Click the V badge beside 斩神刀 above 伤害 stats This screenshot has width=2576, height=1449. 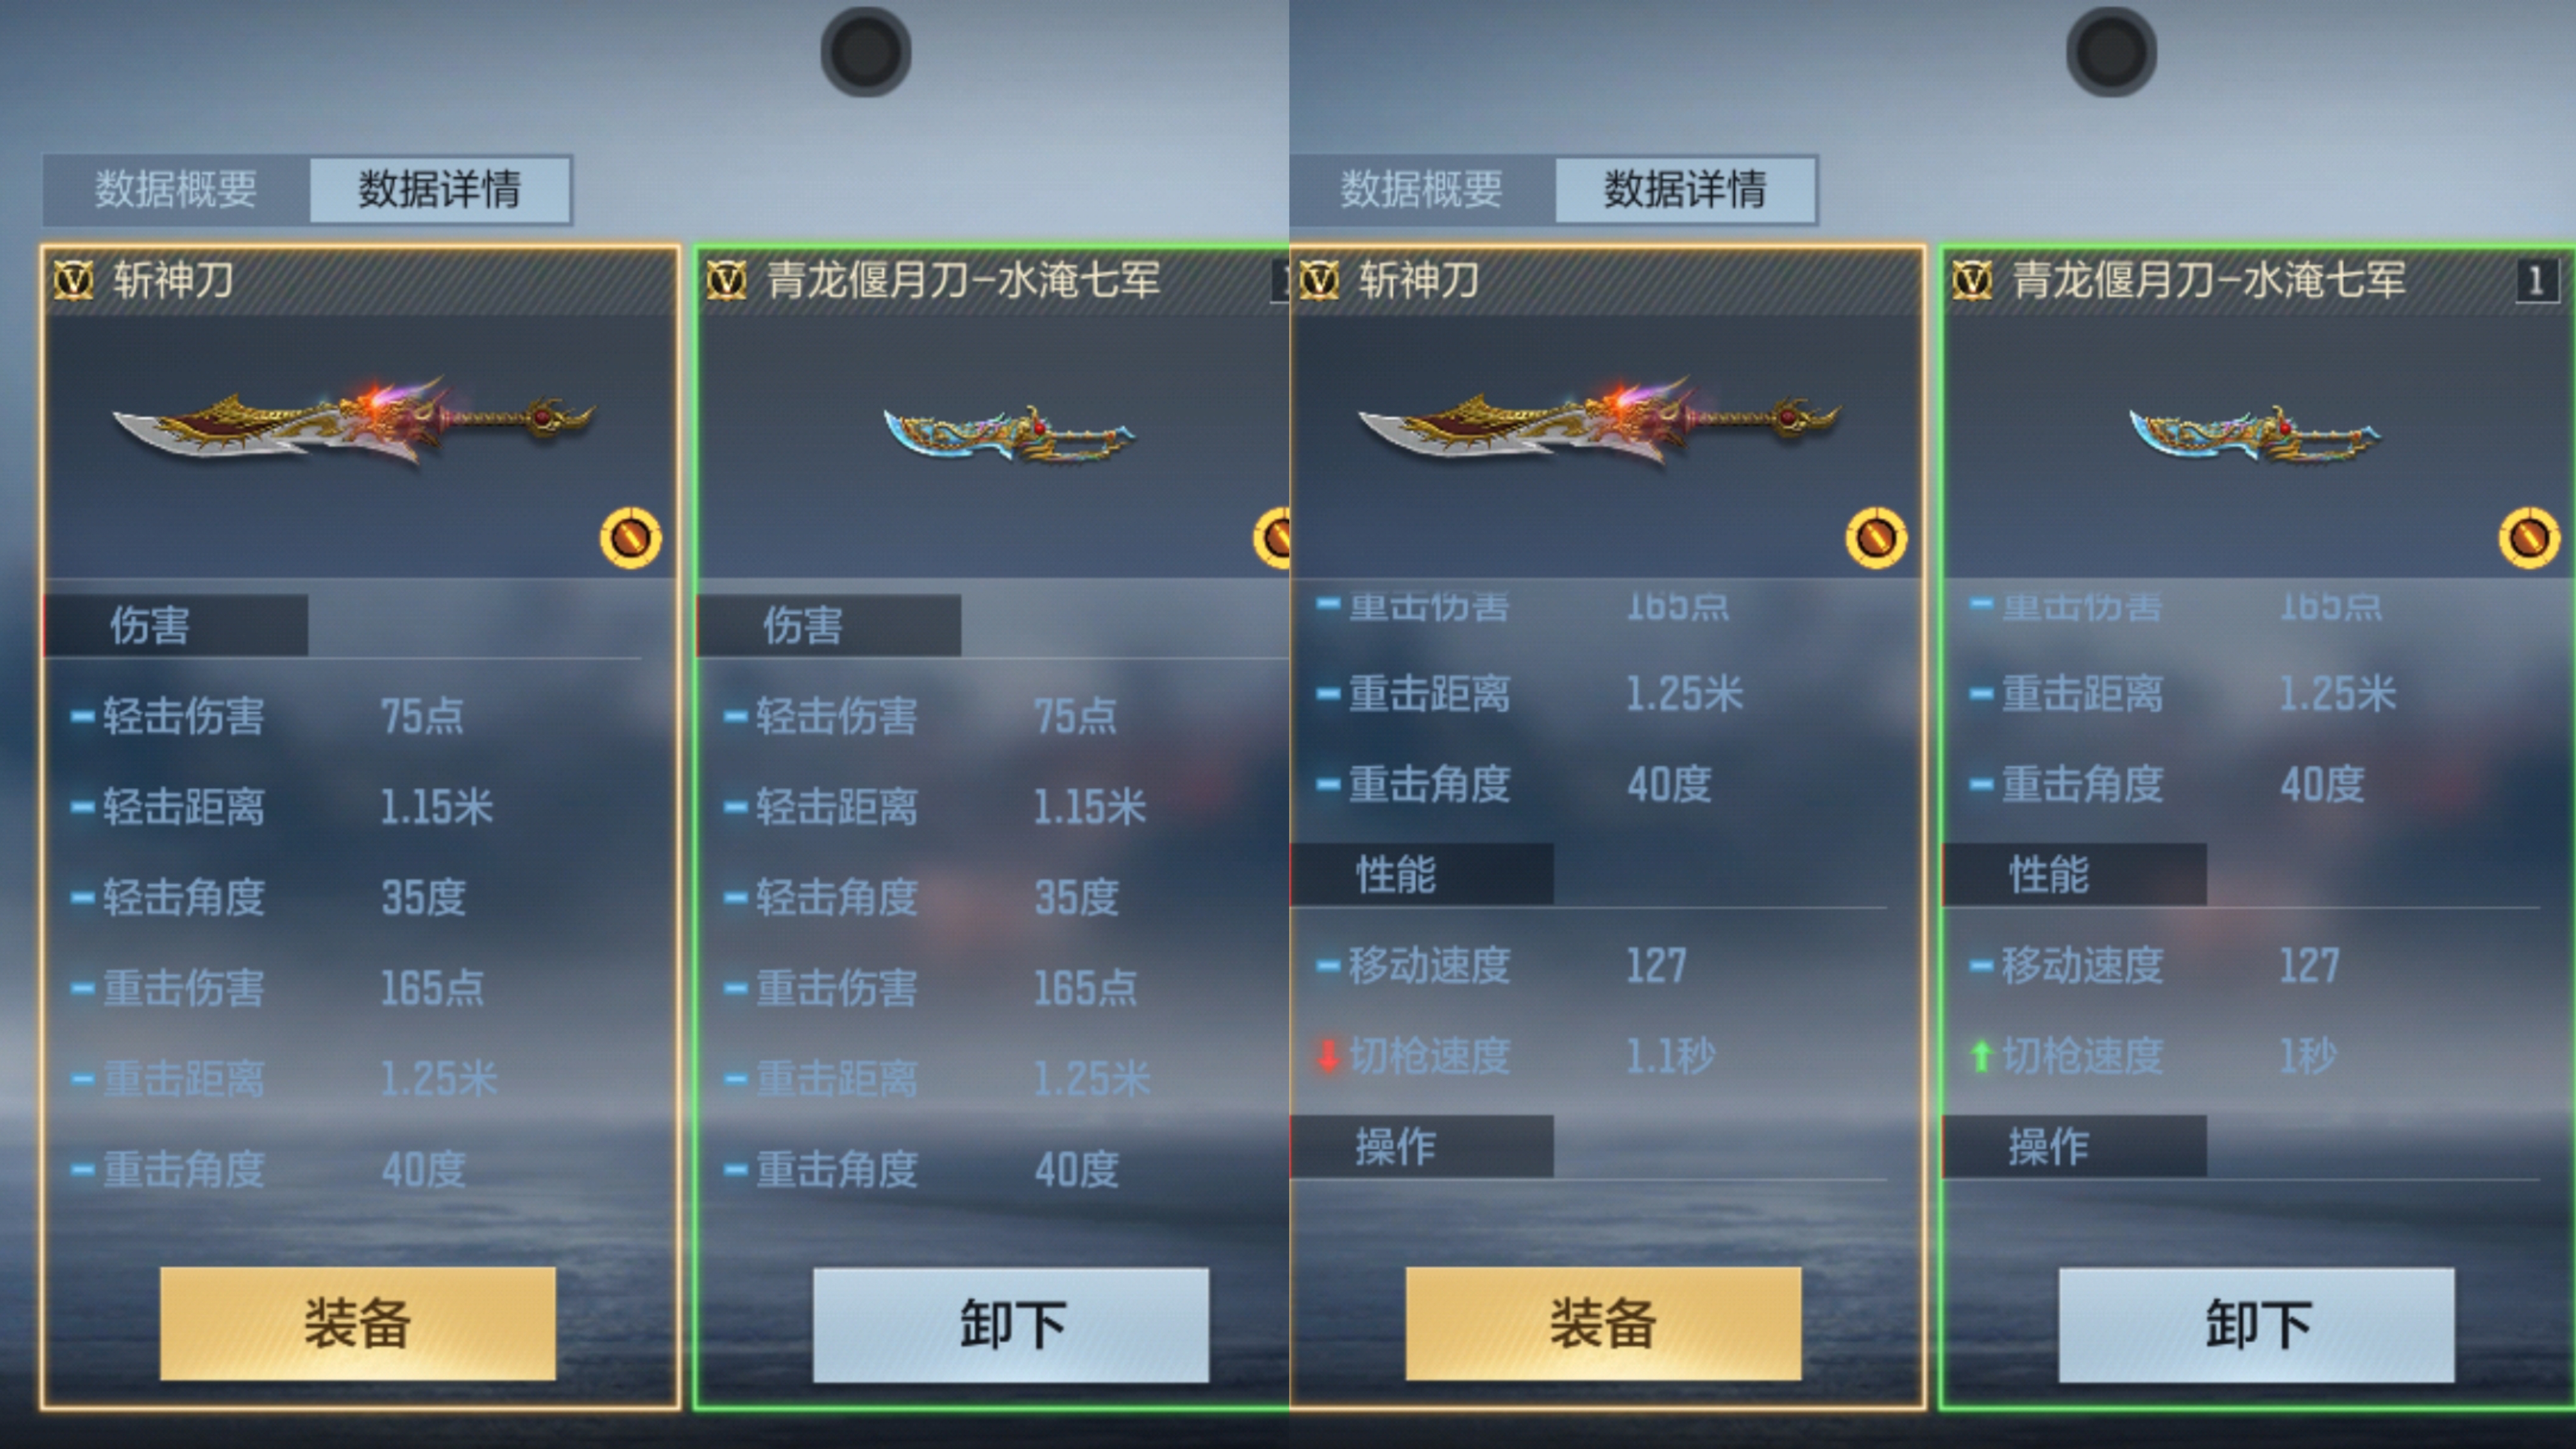click(73, 280)
